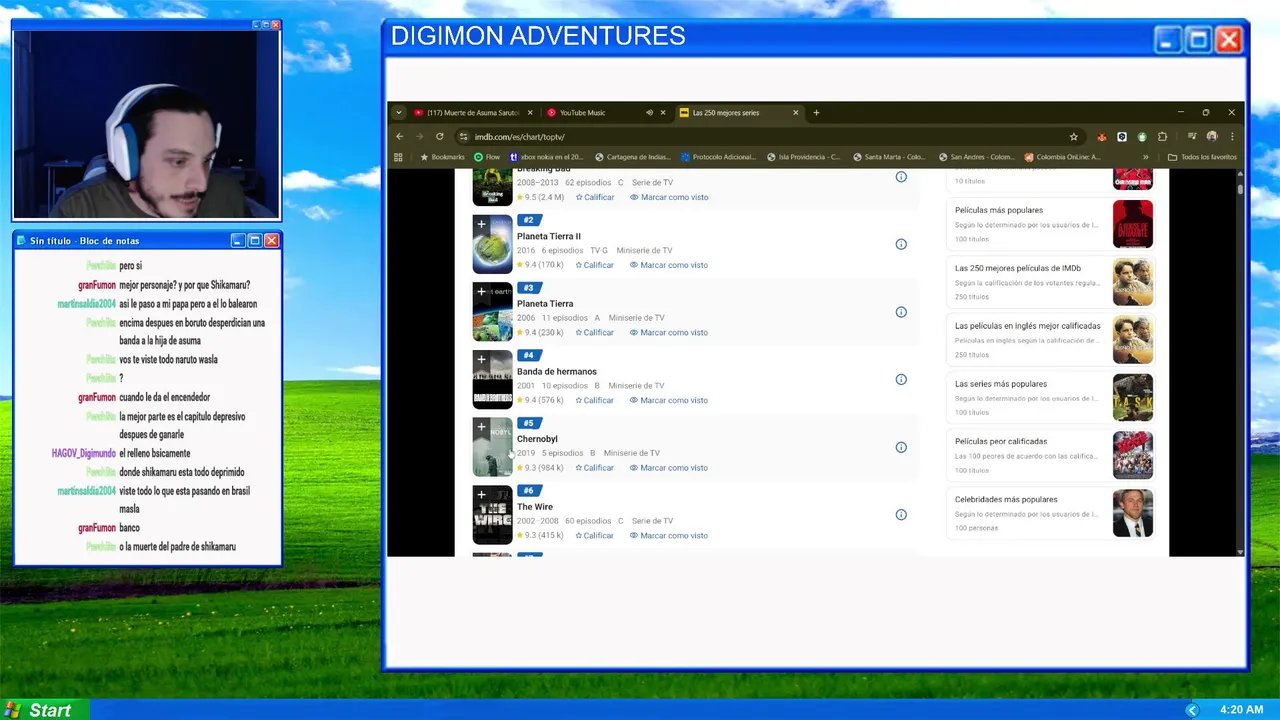
Task: Open info for Planeta Tierra
Action: click(901, 312)
